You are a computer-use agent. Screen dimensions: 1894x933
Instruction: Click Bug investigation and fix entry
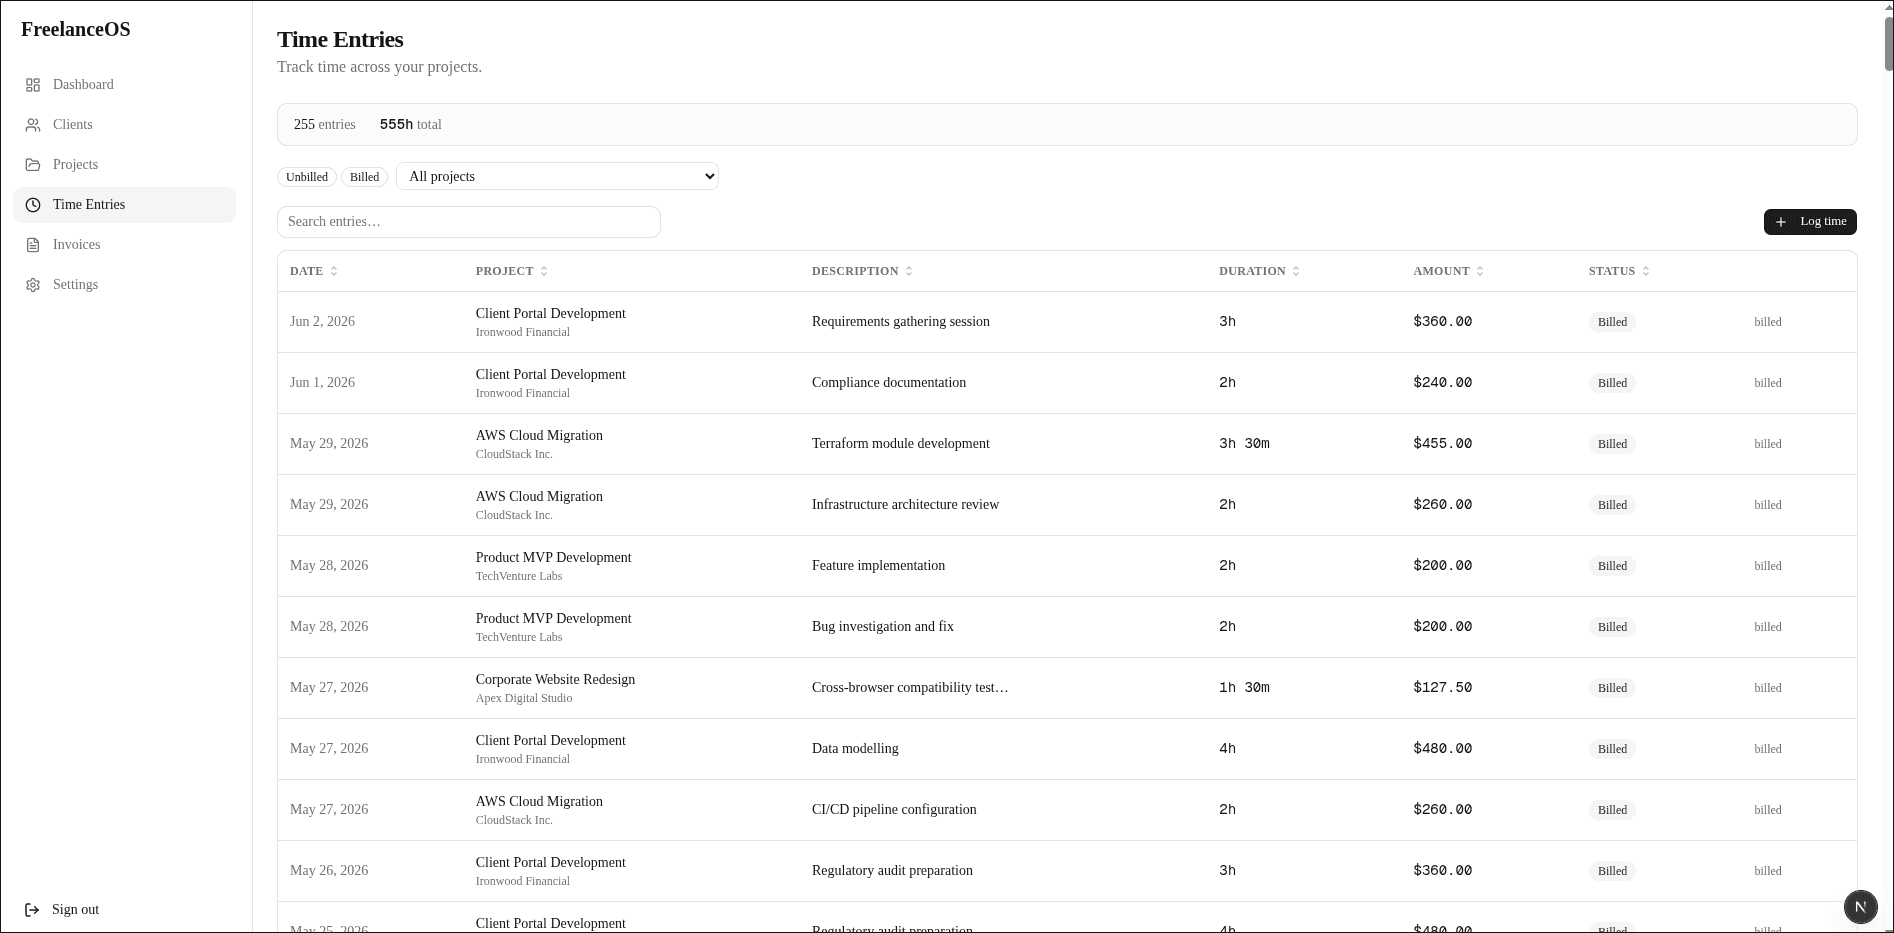click(x=883, y=627)
